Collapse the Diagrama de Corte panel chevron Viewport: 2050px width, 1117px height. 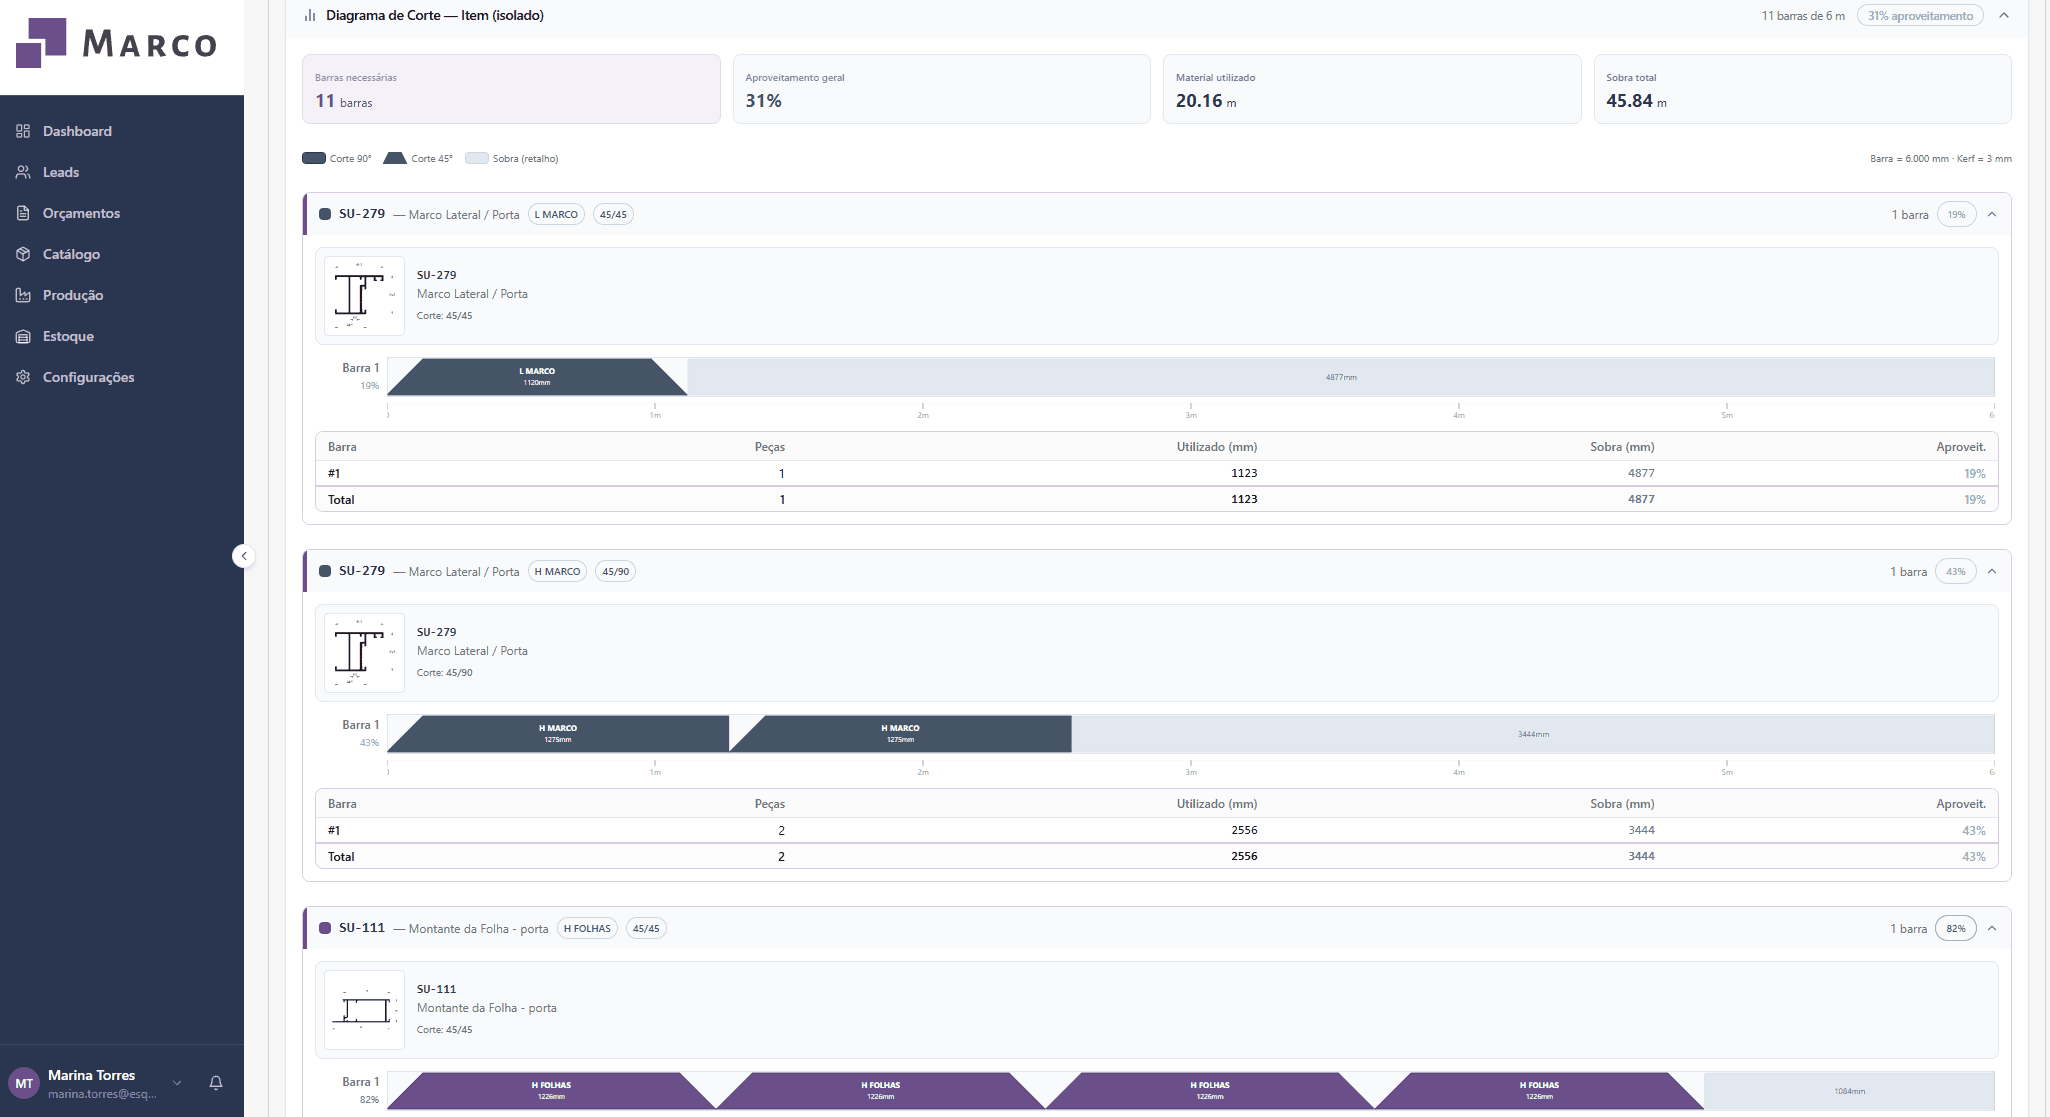click(2004, 15)
